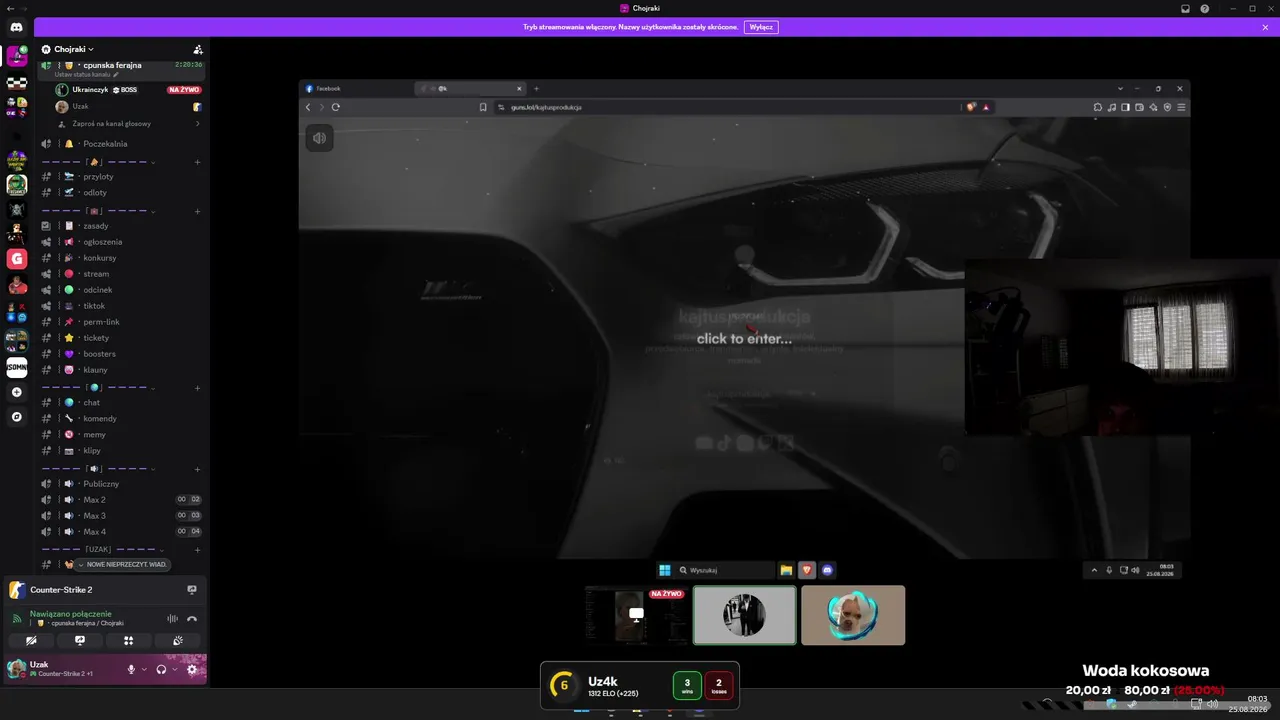Click the Wyłącz button in streamer banner
The width and height of the screenshot is (1280, 720).
[x=761, y=27]
